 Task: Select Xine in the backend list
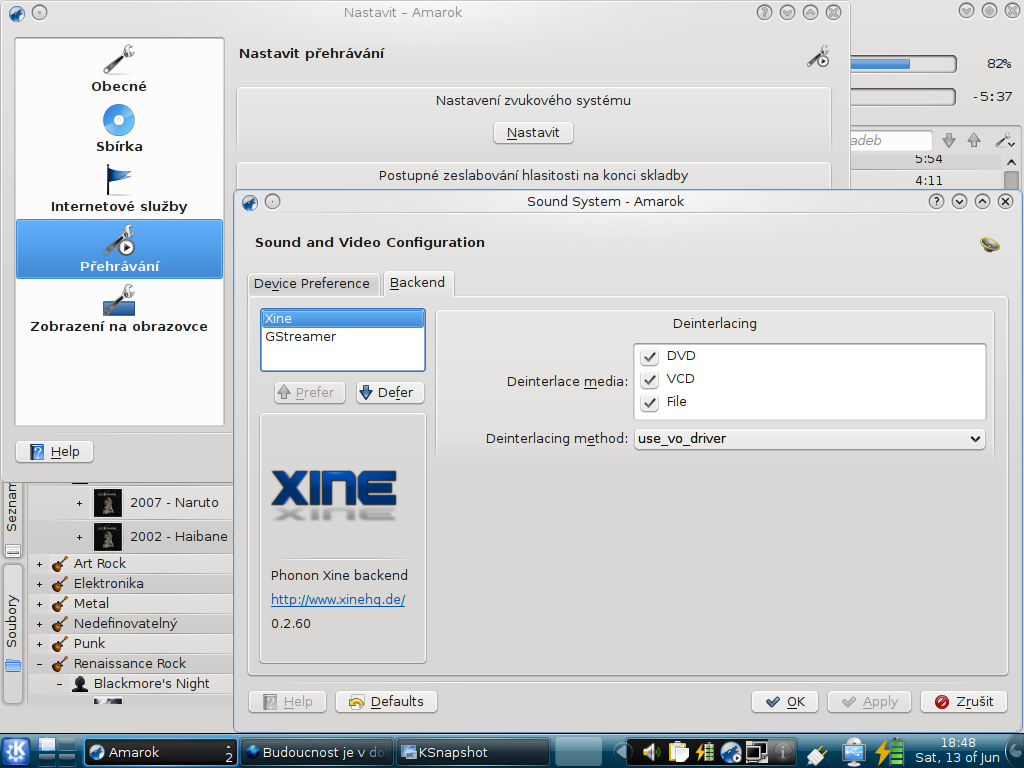[343, 319]
